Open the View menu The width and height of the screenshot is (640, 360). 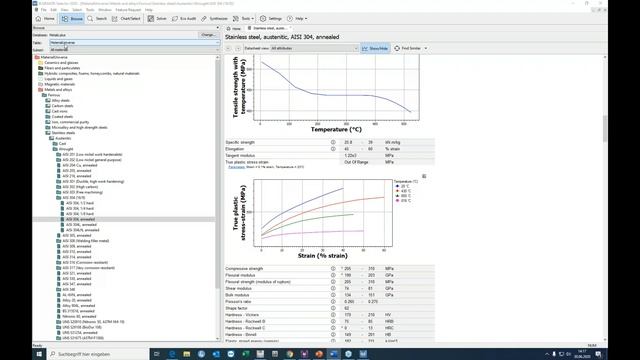pos(64,10)
